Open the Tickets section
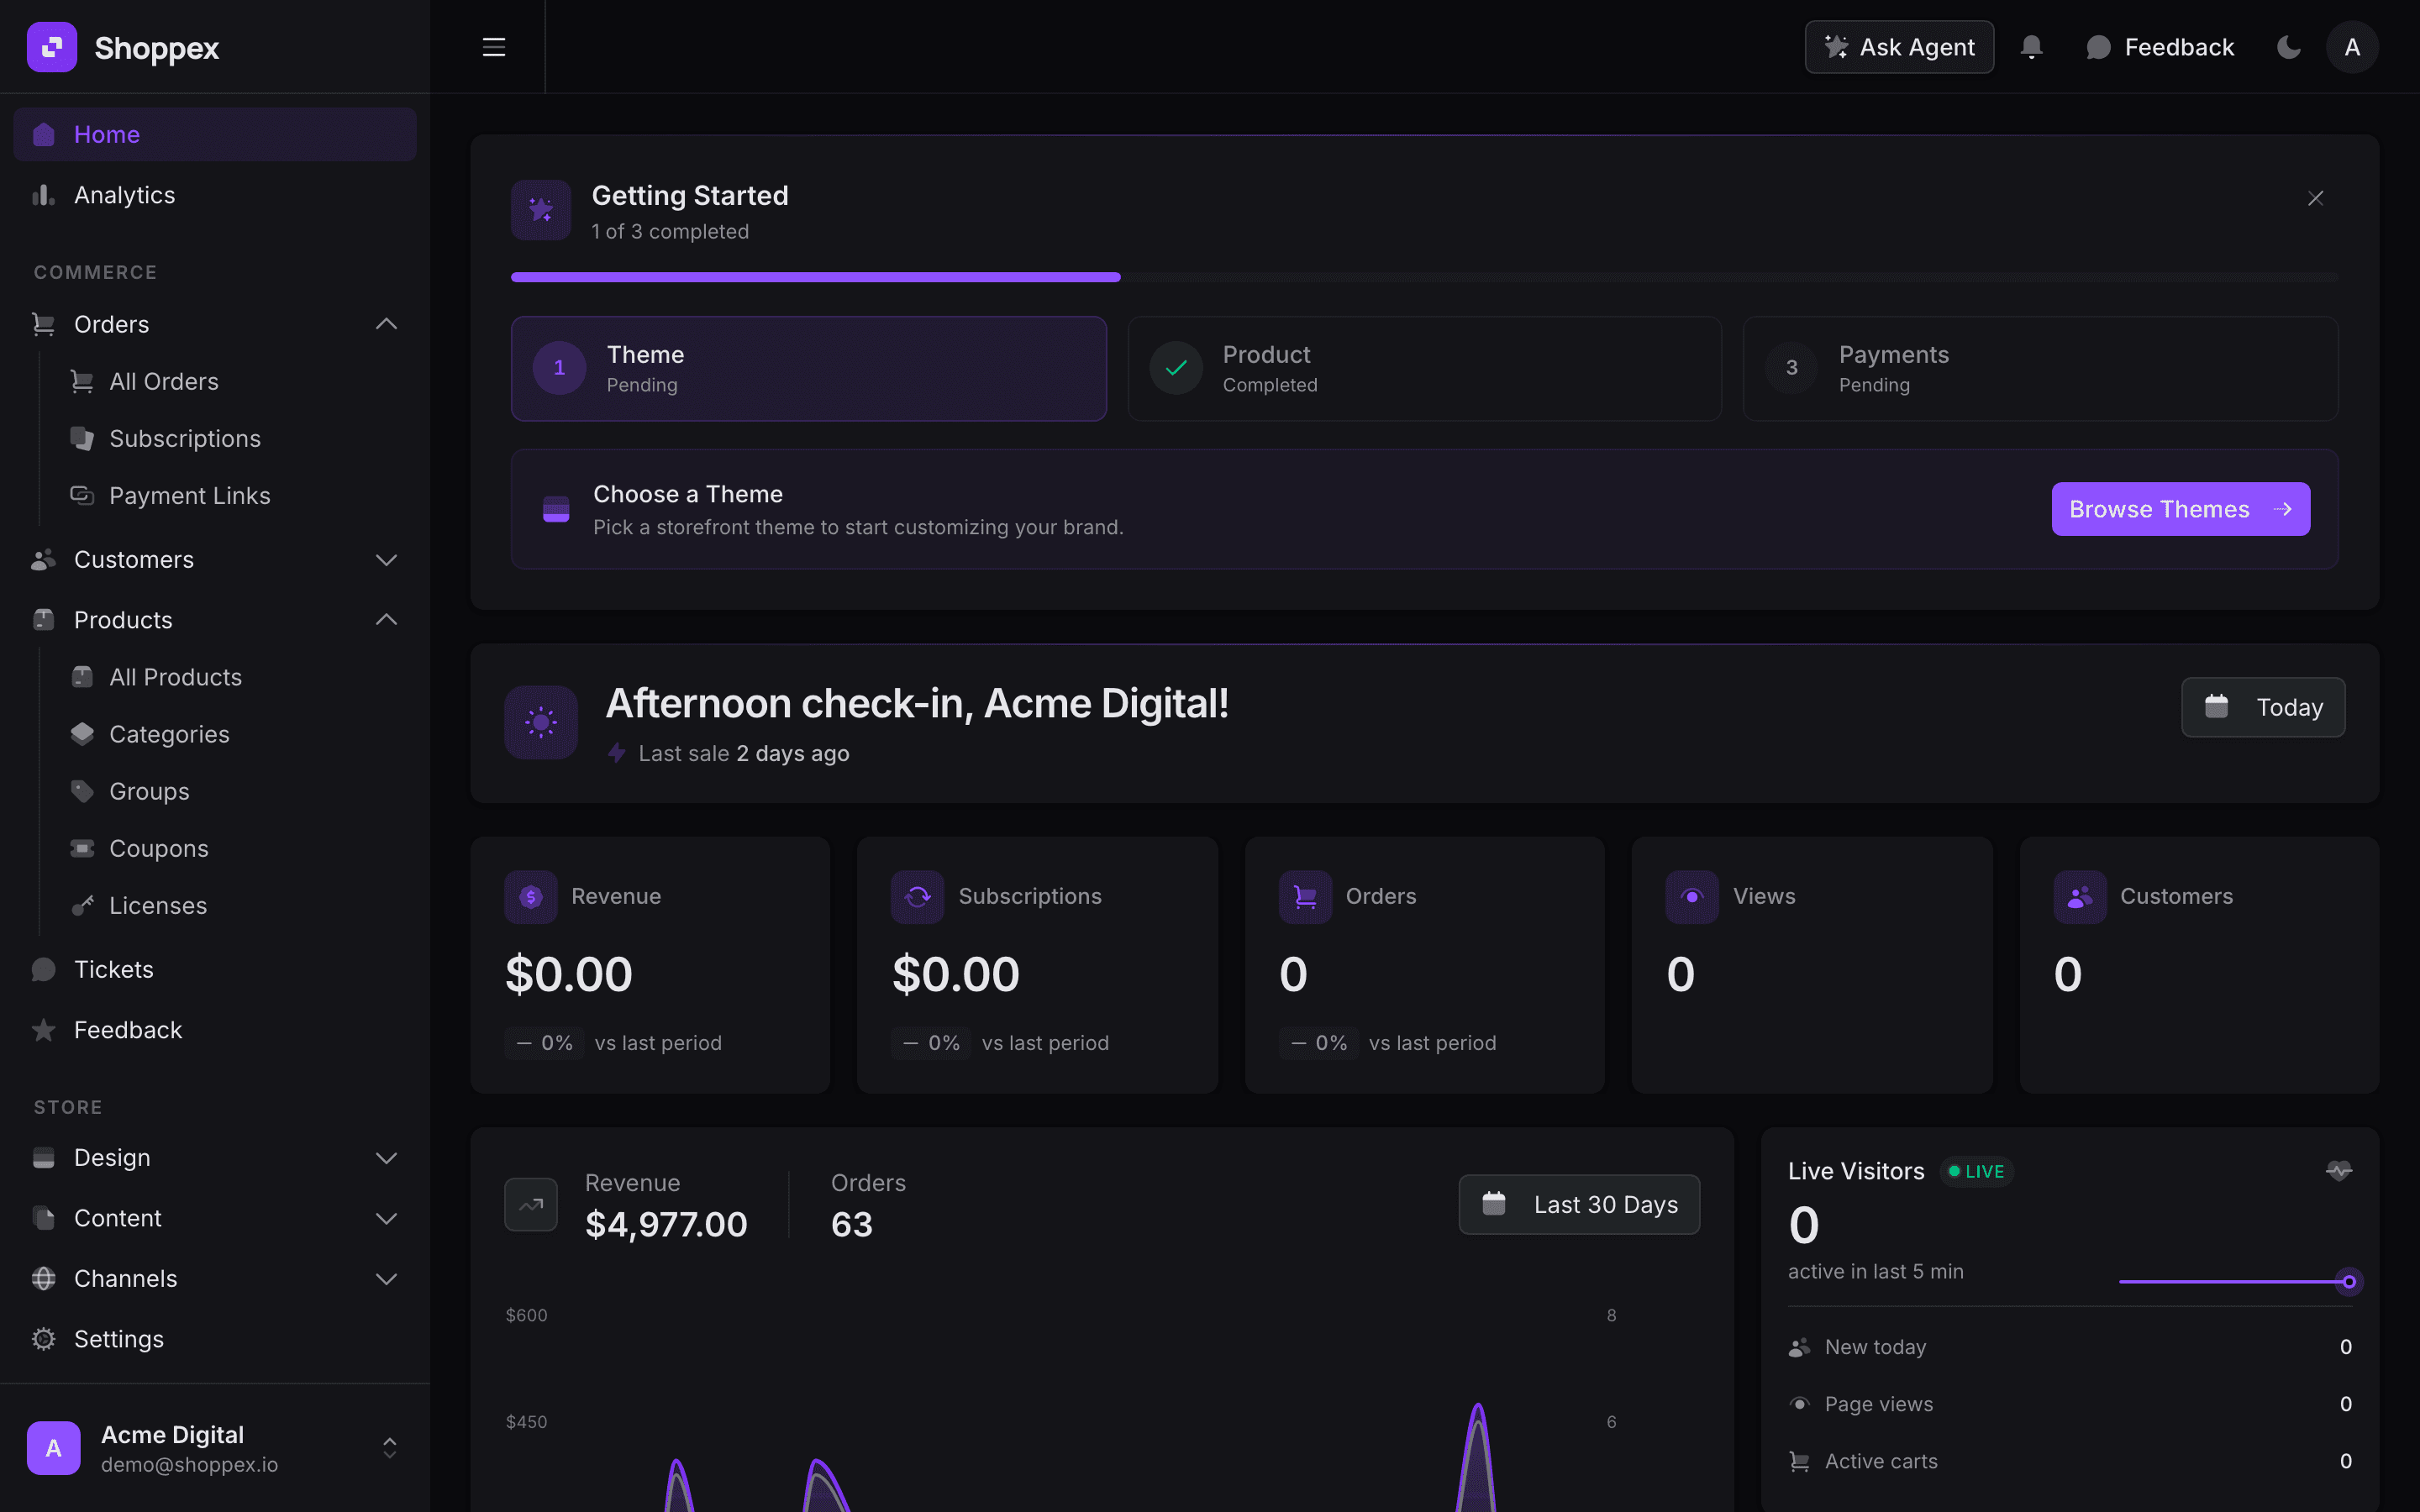 113,968
